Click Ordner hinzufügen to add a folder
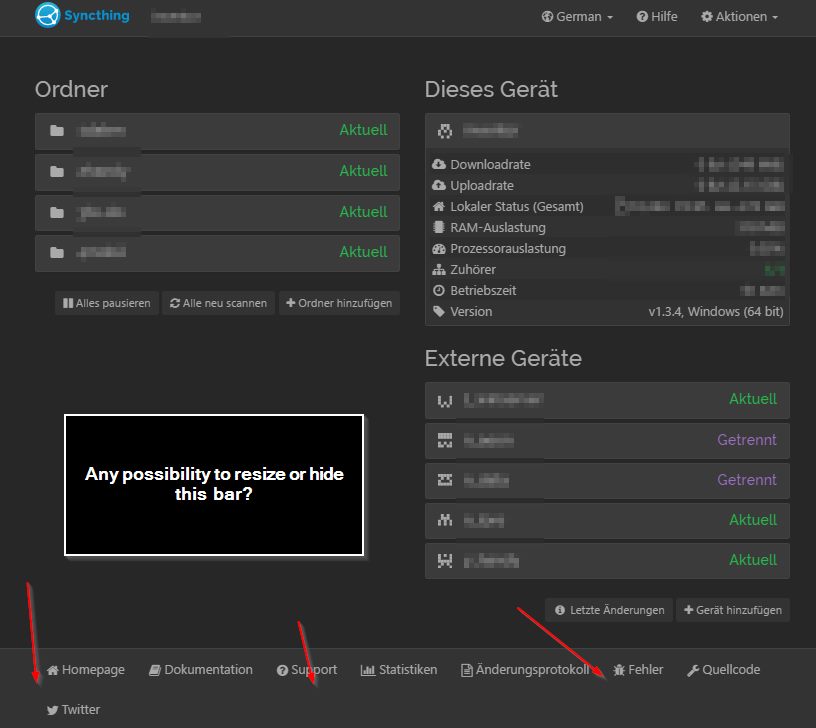Image resolution: width=816 pixels, height=728 pixels. [x=339, y=303]
